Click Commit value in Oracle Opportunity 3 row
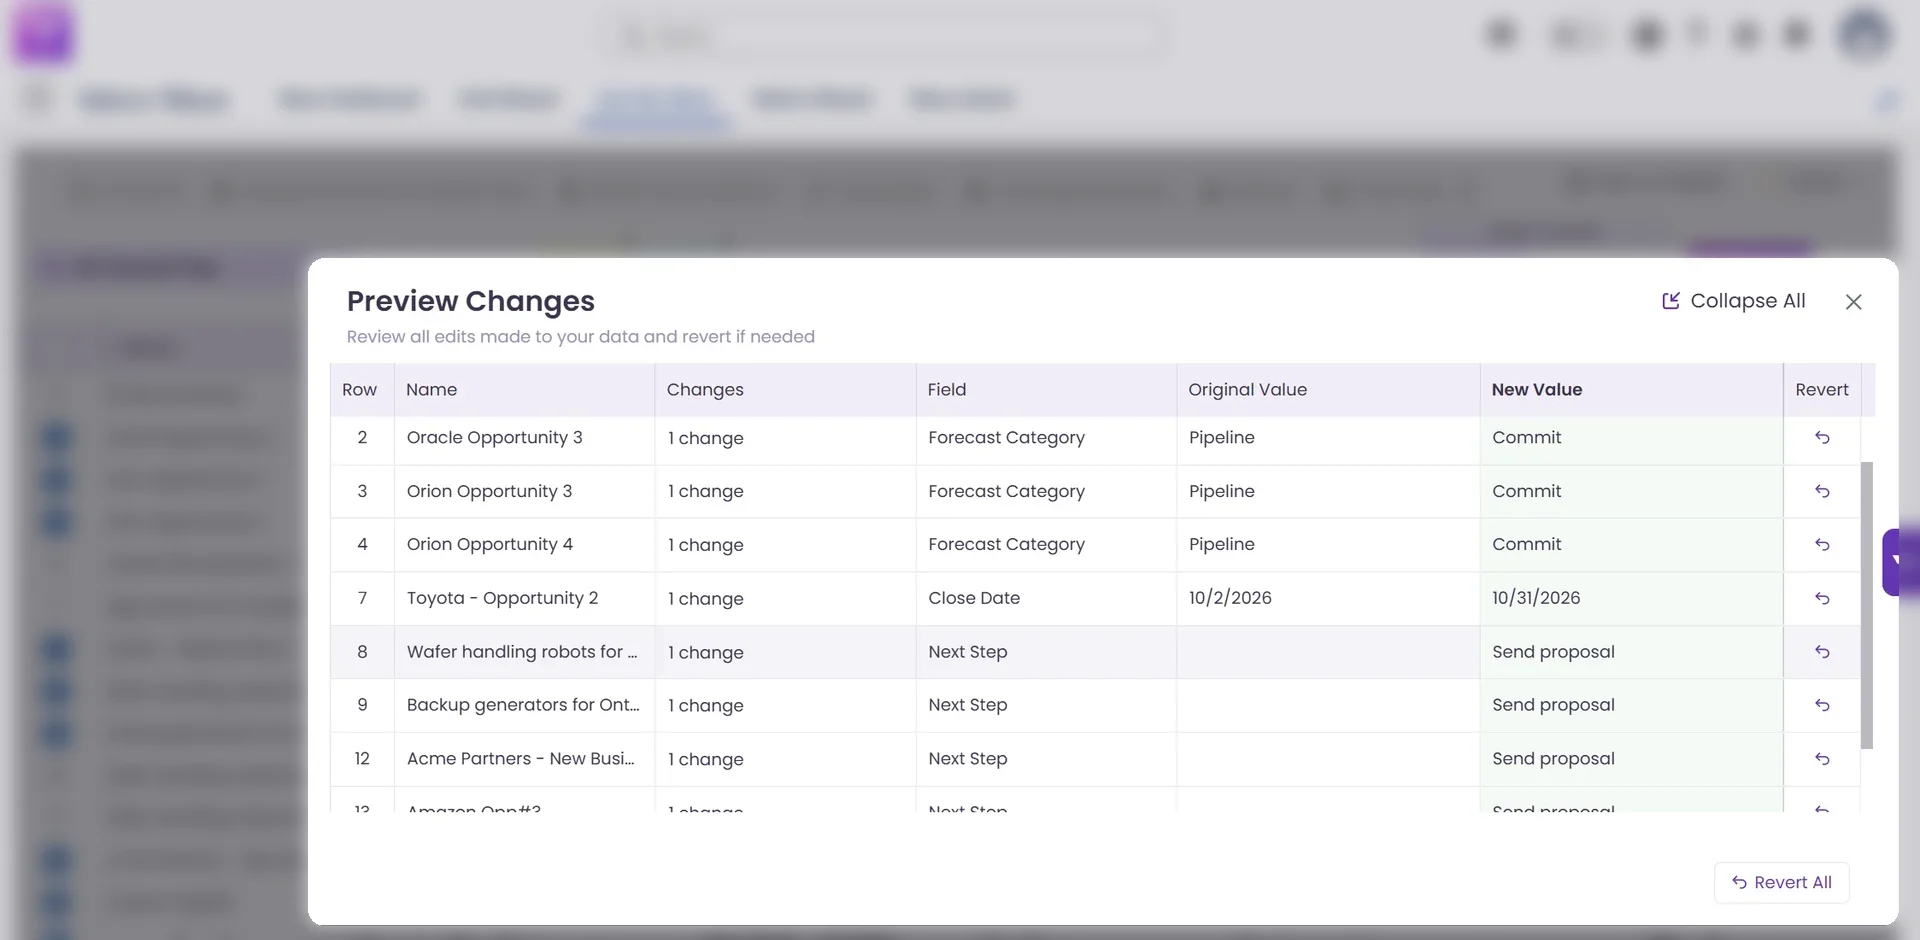The image size is (1920, 940). click(x=1631, y=438)
